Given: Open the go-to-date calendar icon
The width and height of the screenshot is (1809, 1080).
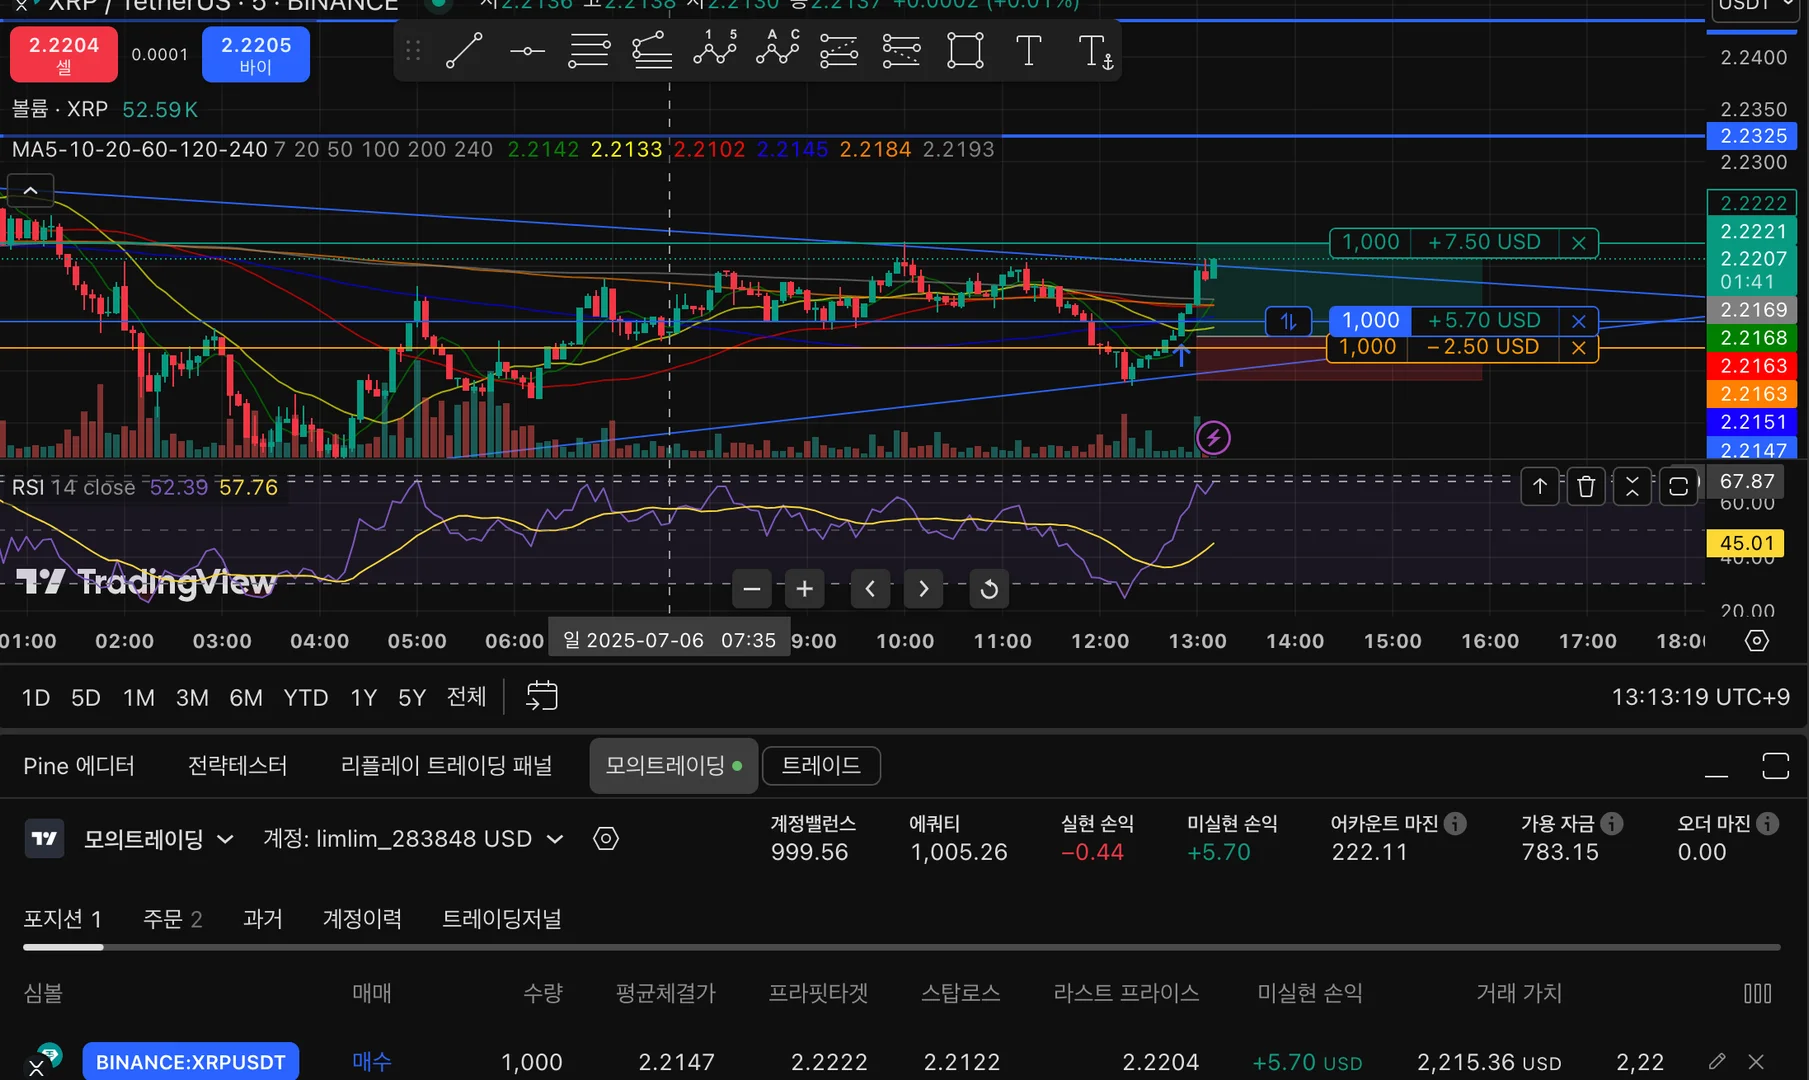Looking at the screenshot, I should (x=542, y=696).
